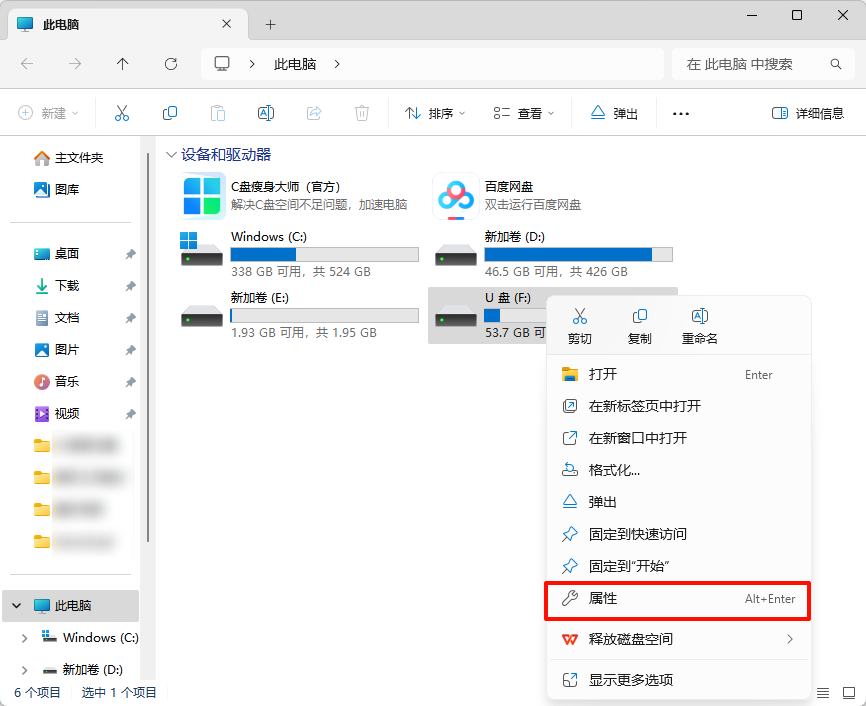
Task: Open the 排序 dropdown
Action: 434,113
